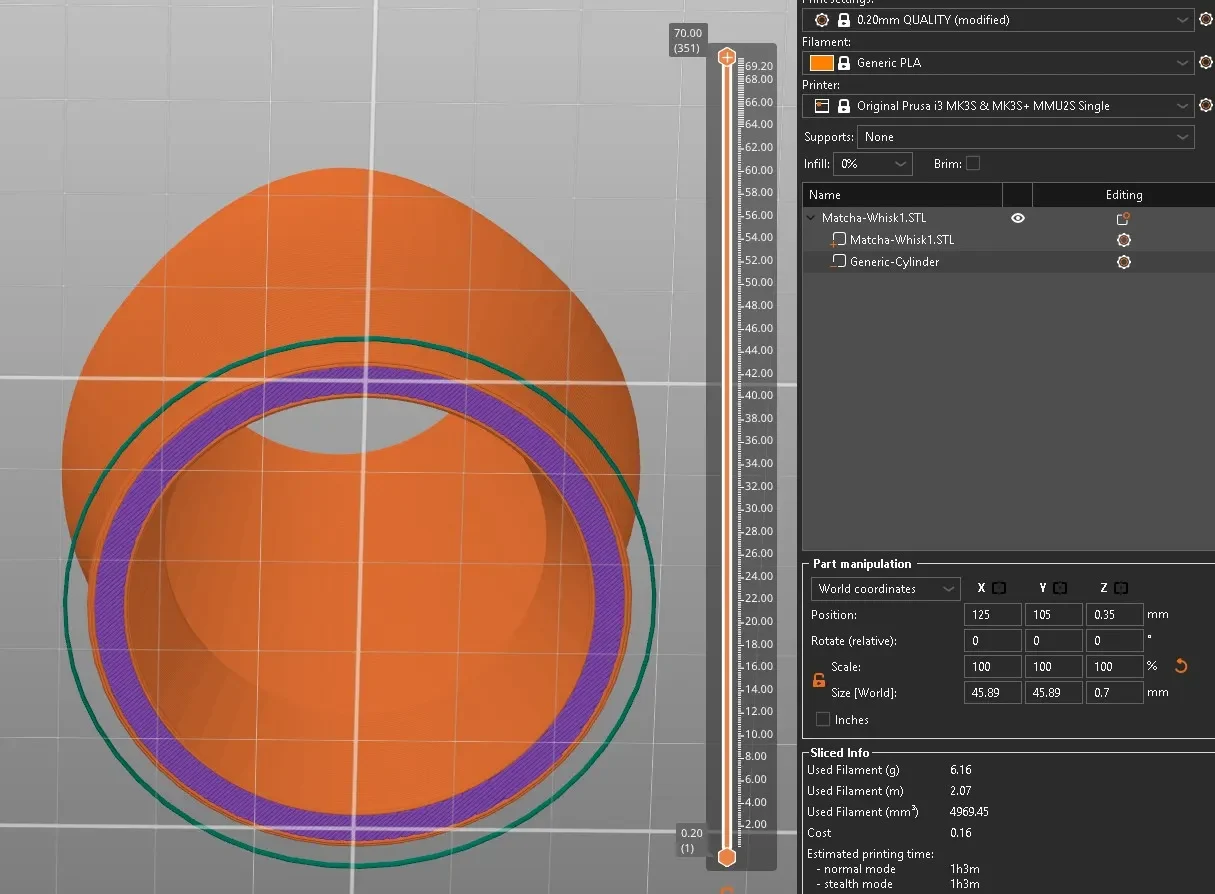Open settings cog on child Matcha-Whisk1.STL part
This screenshot has width=1215, height=894.
(x=1123, y=240)
